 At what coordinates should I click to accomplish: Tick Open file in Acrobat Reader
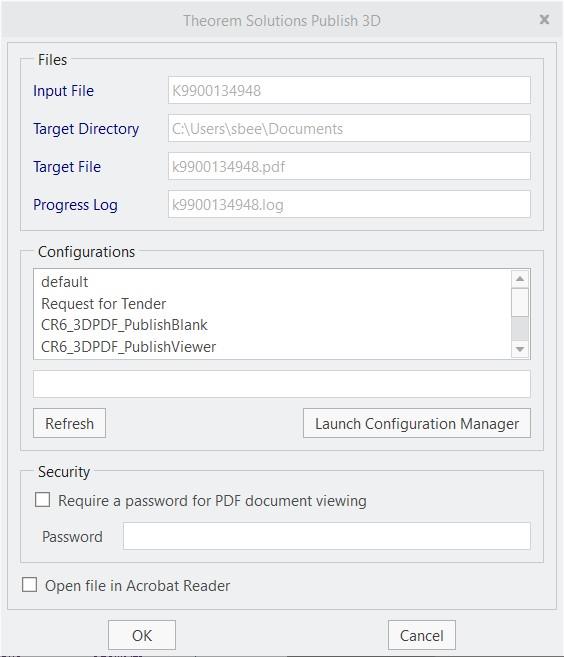pos(29,585)
